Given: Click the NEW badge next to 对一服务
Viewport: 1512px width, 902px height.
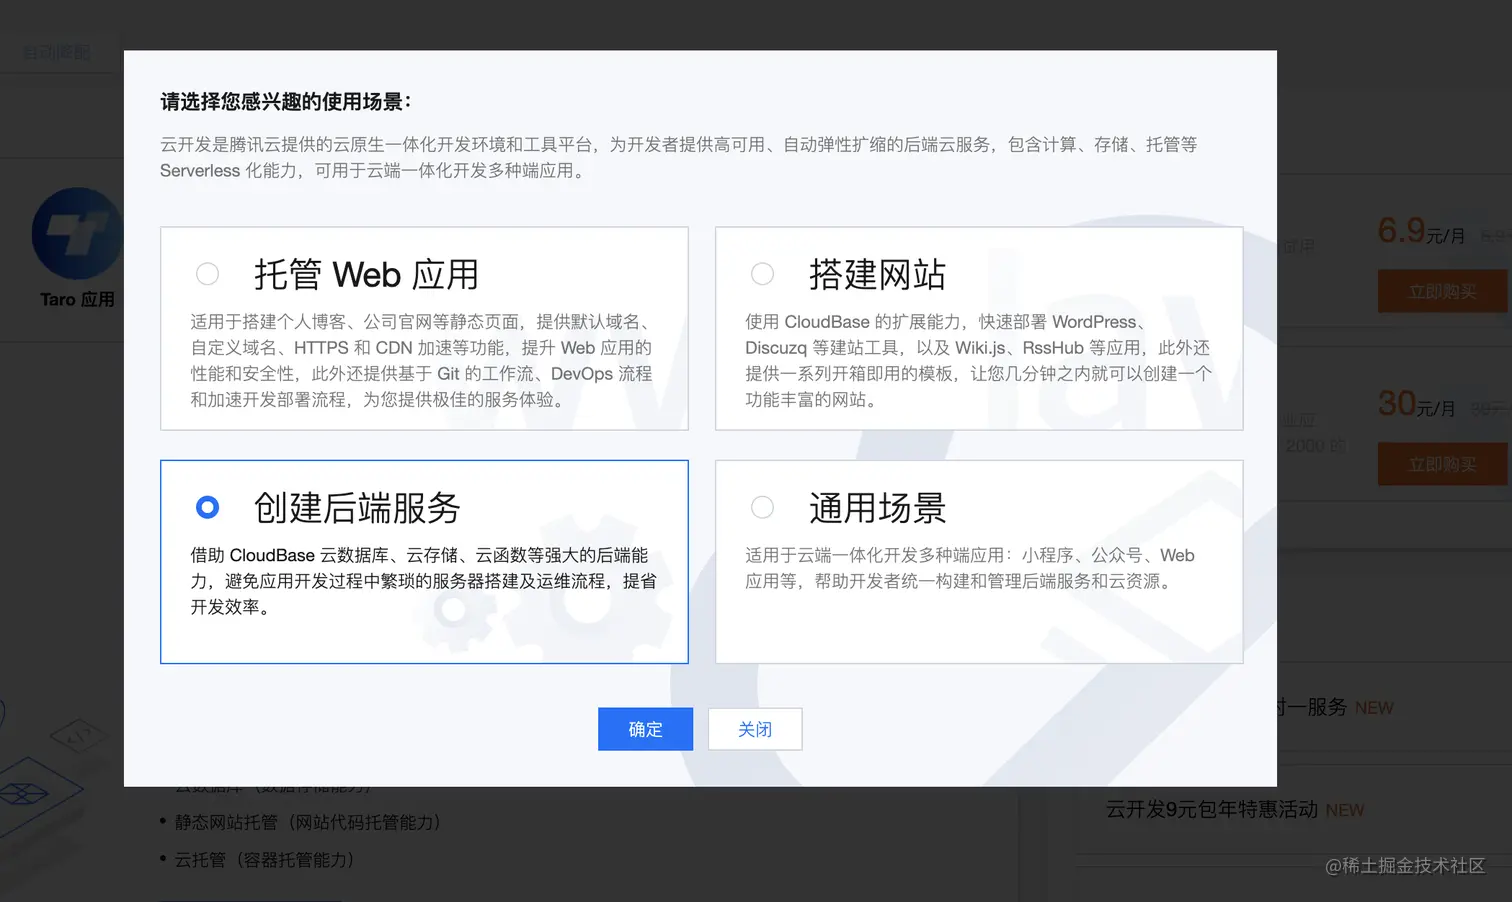Looking at the screenshot, I should tap(1373, 707).
